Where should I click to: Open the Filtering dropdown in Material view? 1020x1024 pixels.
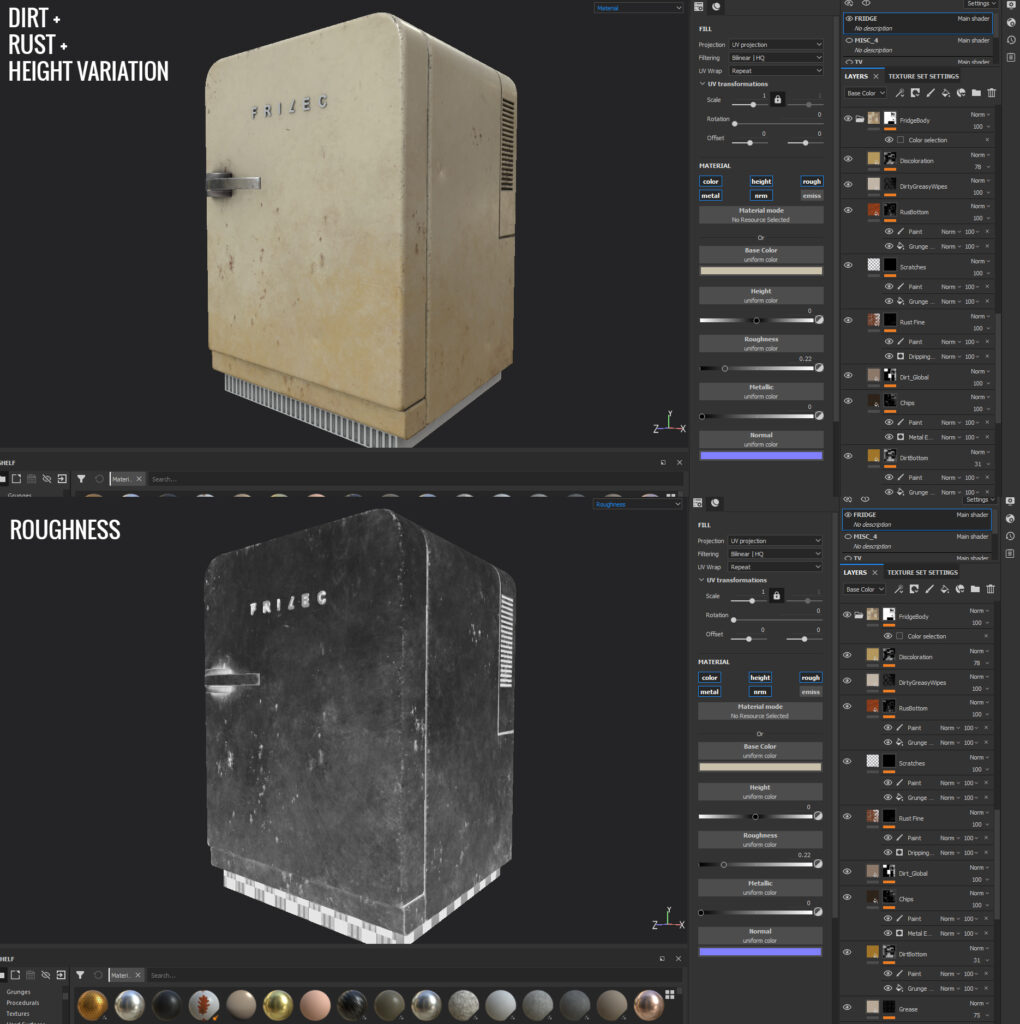pos(776,57)
